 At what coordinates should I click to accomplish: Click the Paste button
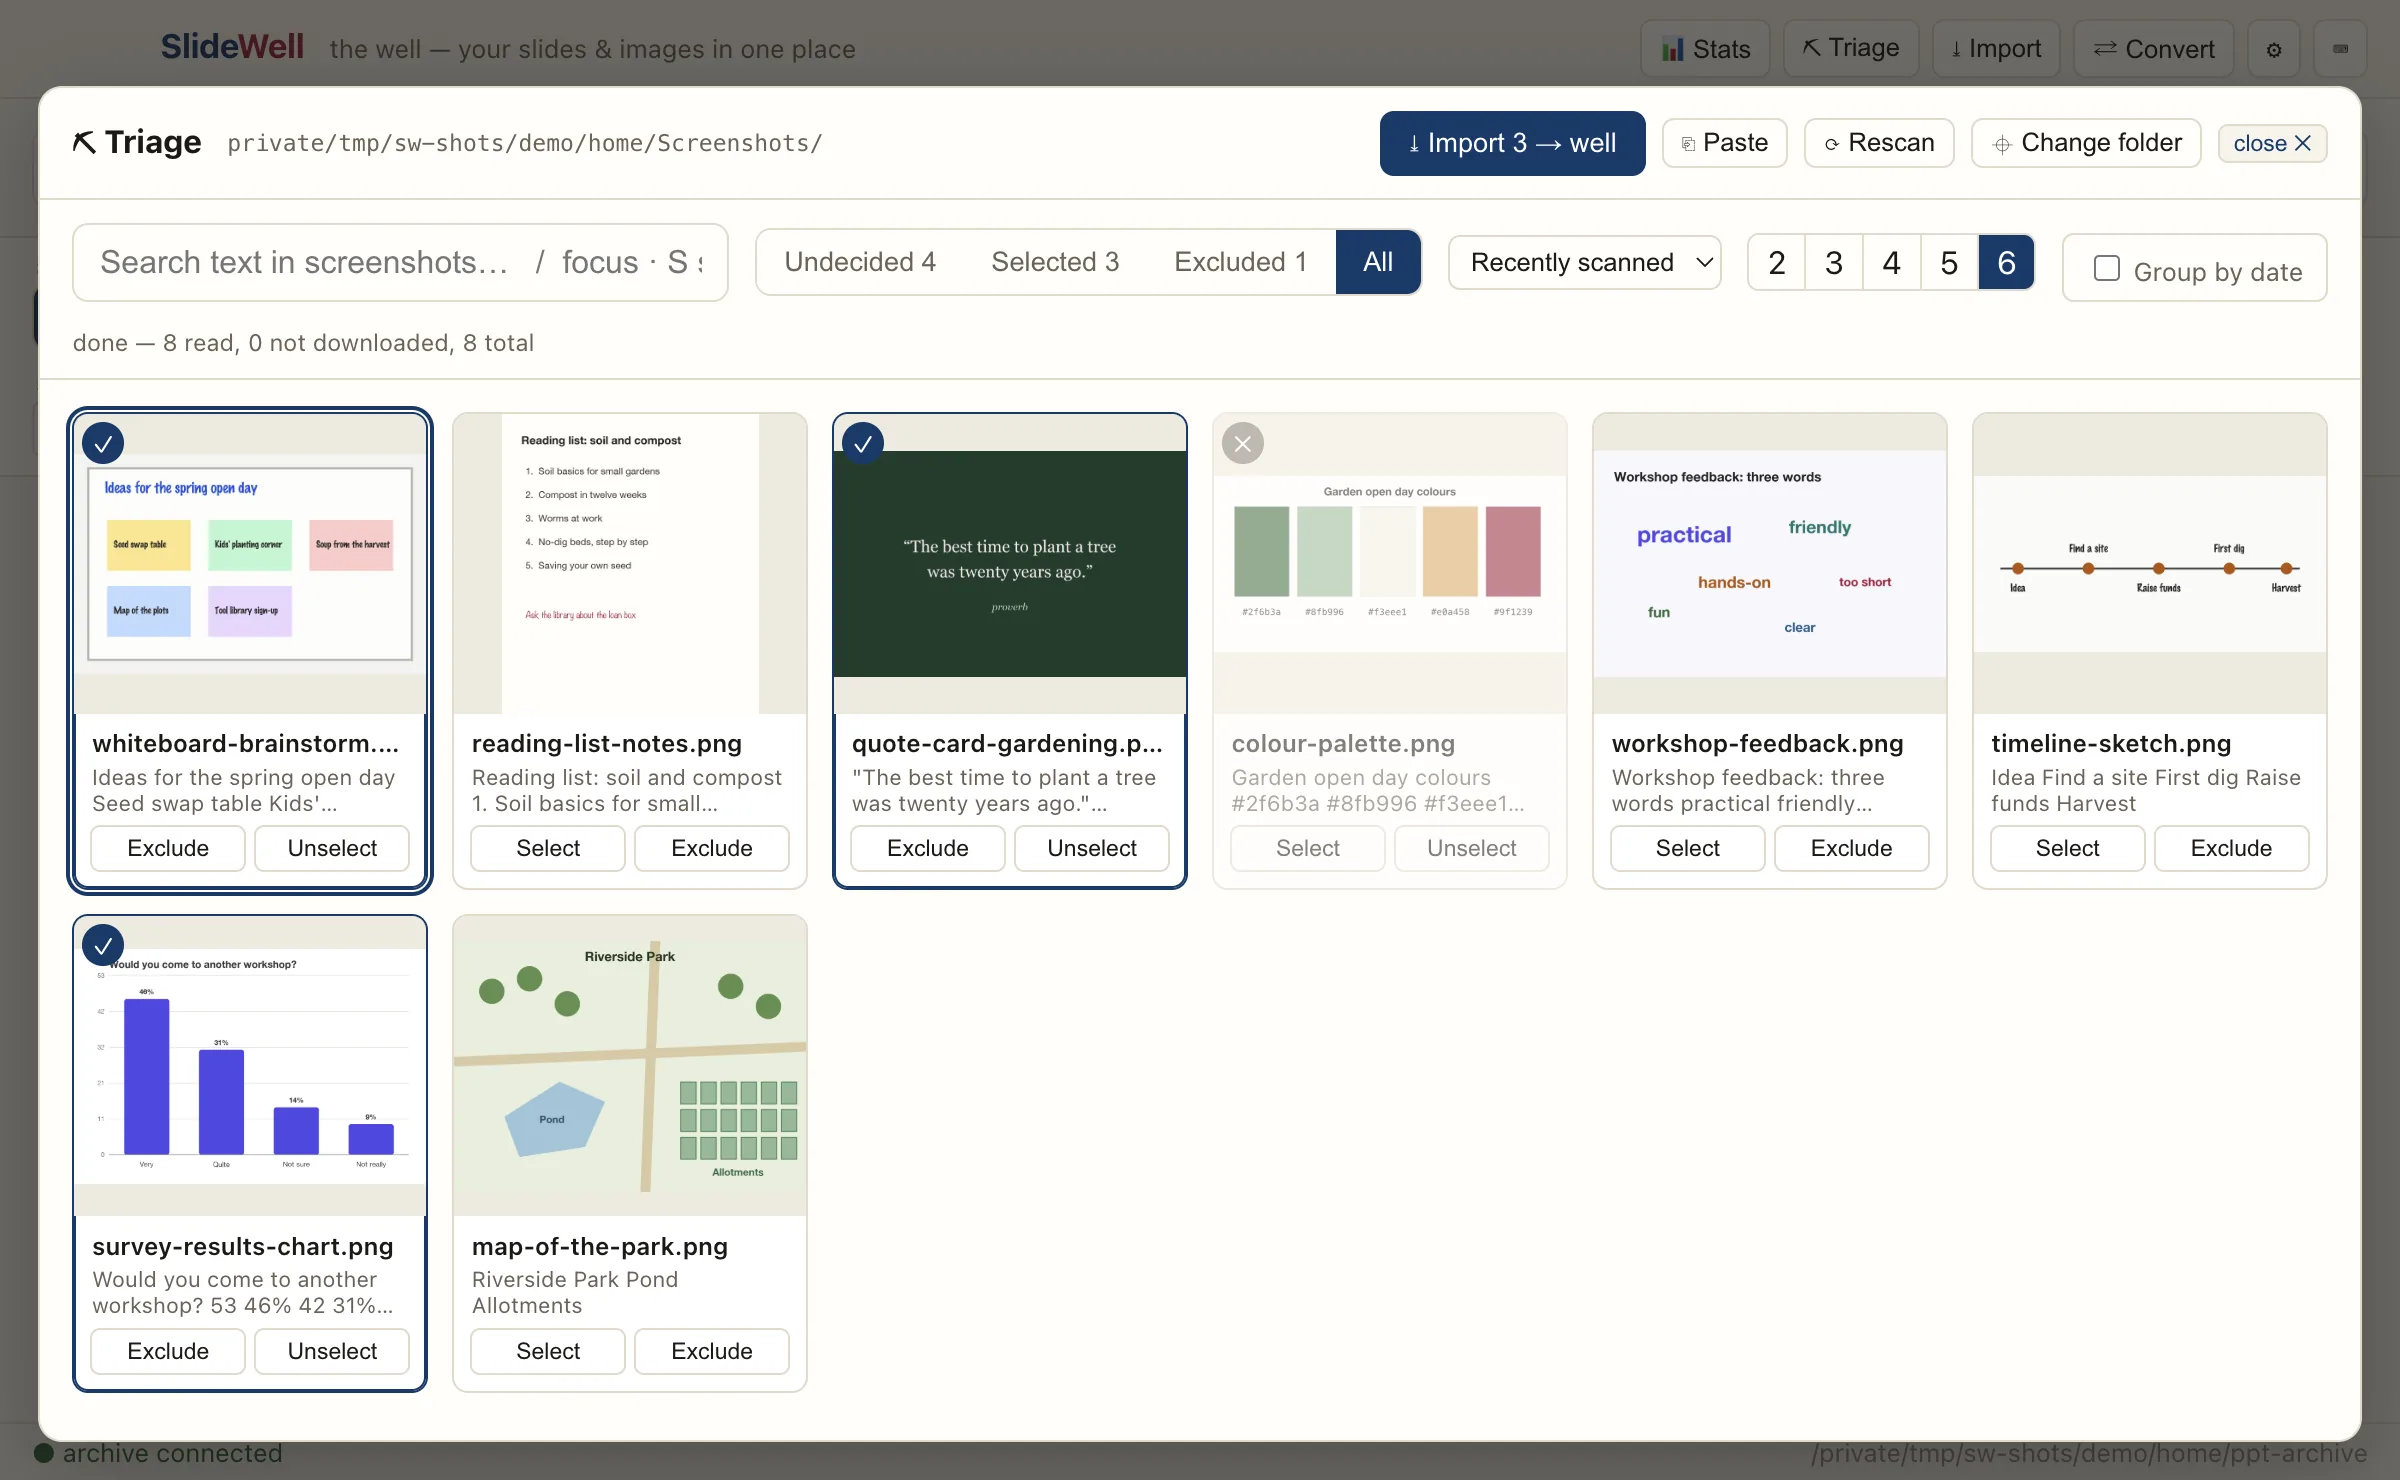[x=1724, y=143]
